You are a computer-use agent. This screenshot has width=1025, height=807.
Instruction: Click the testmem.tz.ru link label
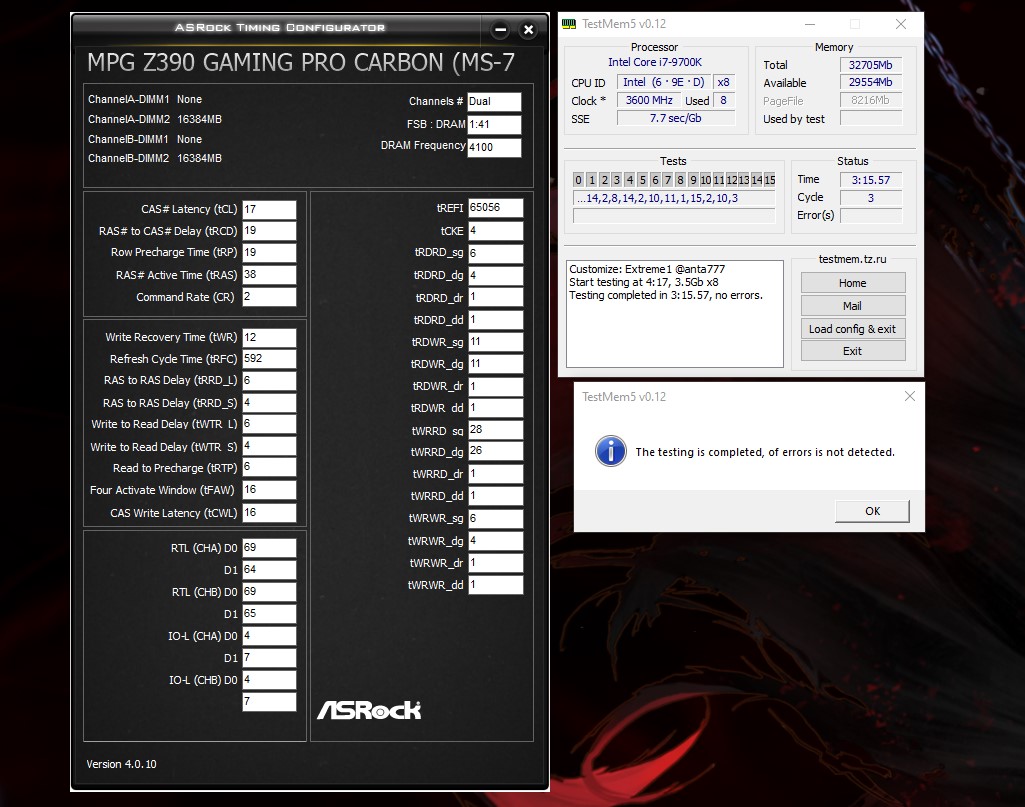(x=852, y=259)
